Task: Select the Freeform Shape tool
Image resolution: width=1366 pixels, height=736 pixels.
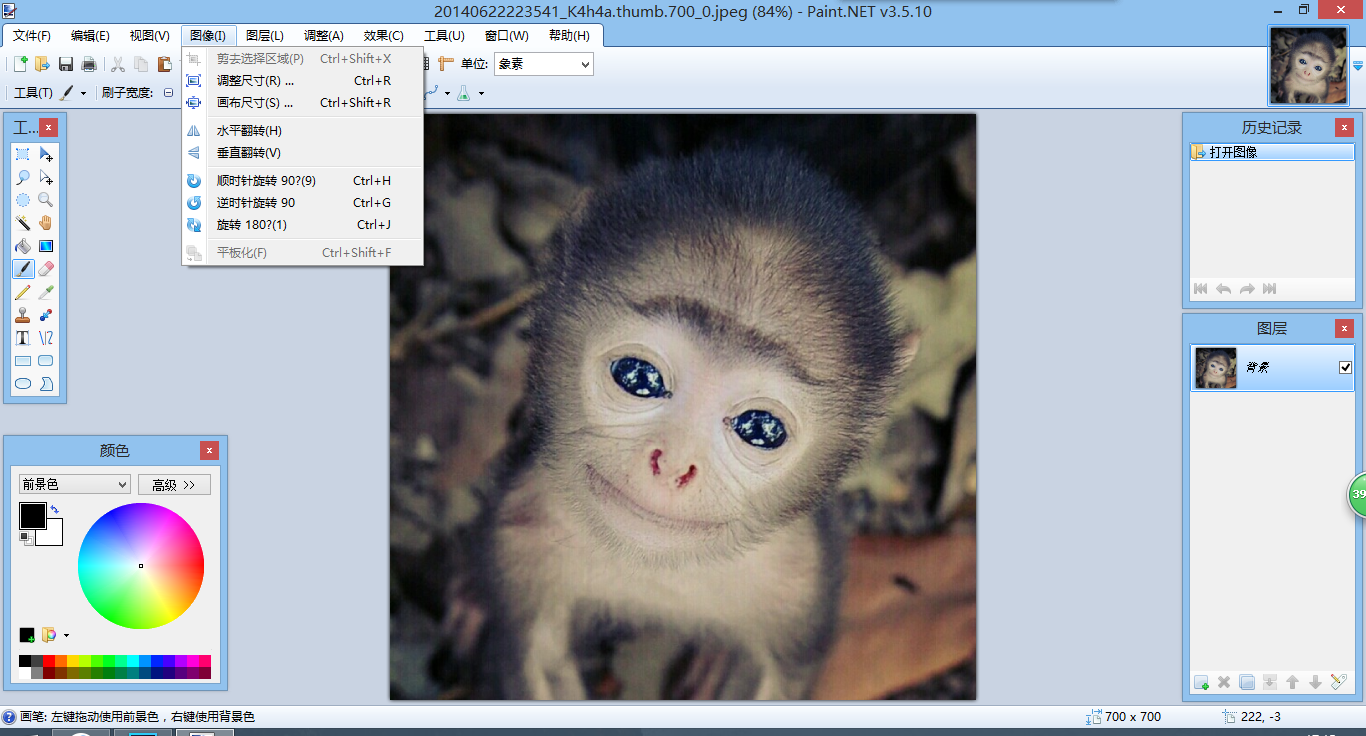Action: point(46,384)
